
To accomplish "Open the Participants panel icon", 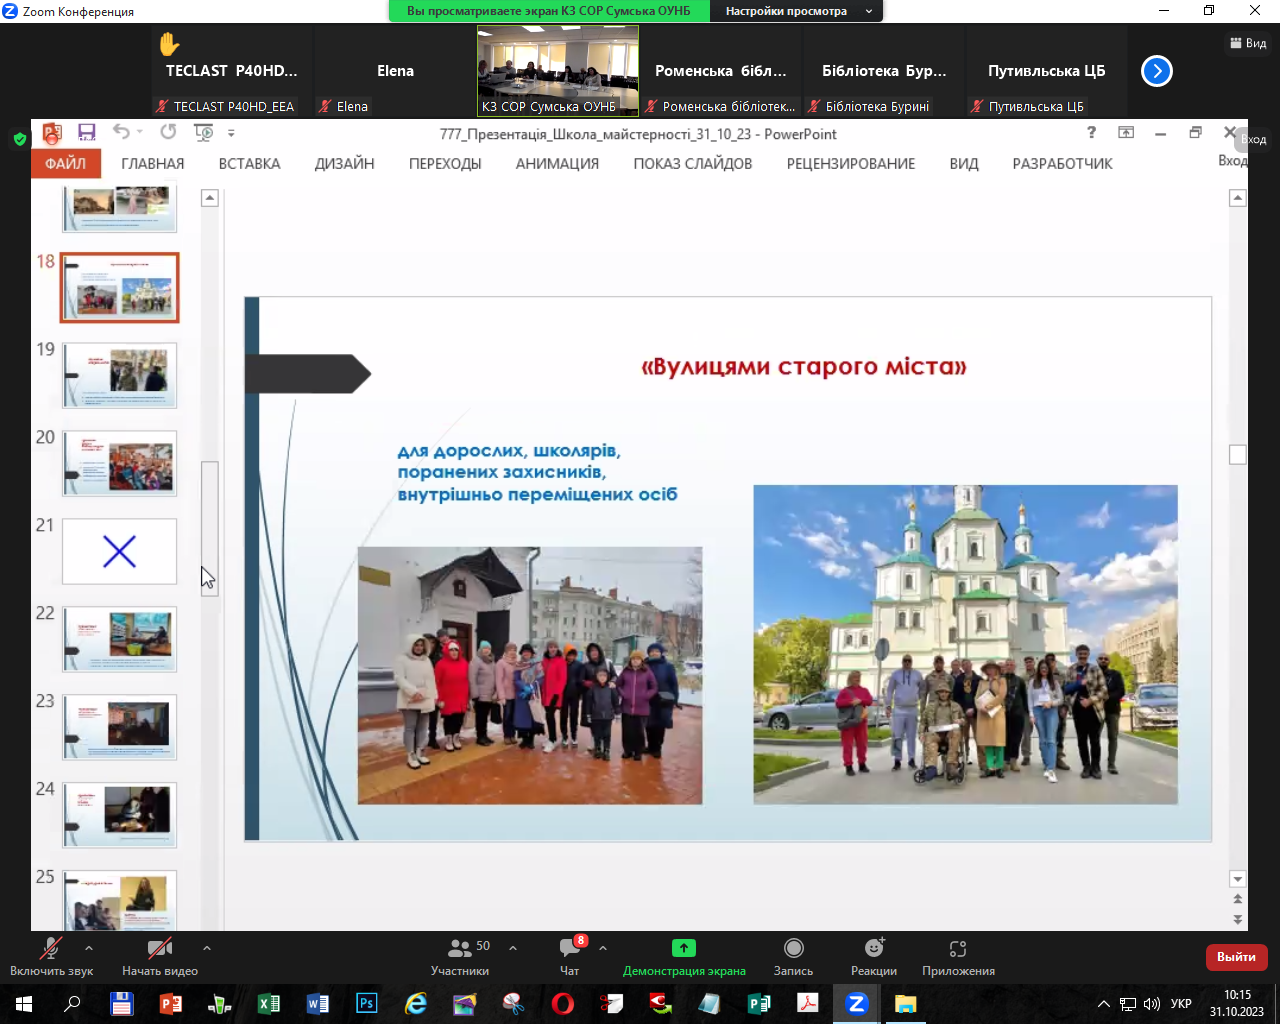I will 460,948.
